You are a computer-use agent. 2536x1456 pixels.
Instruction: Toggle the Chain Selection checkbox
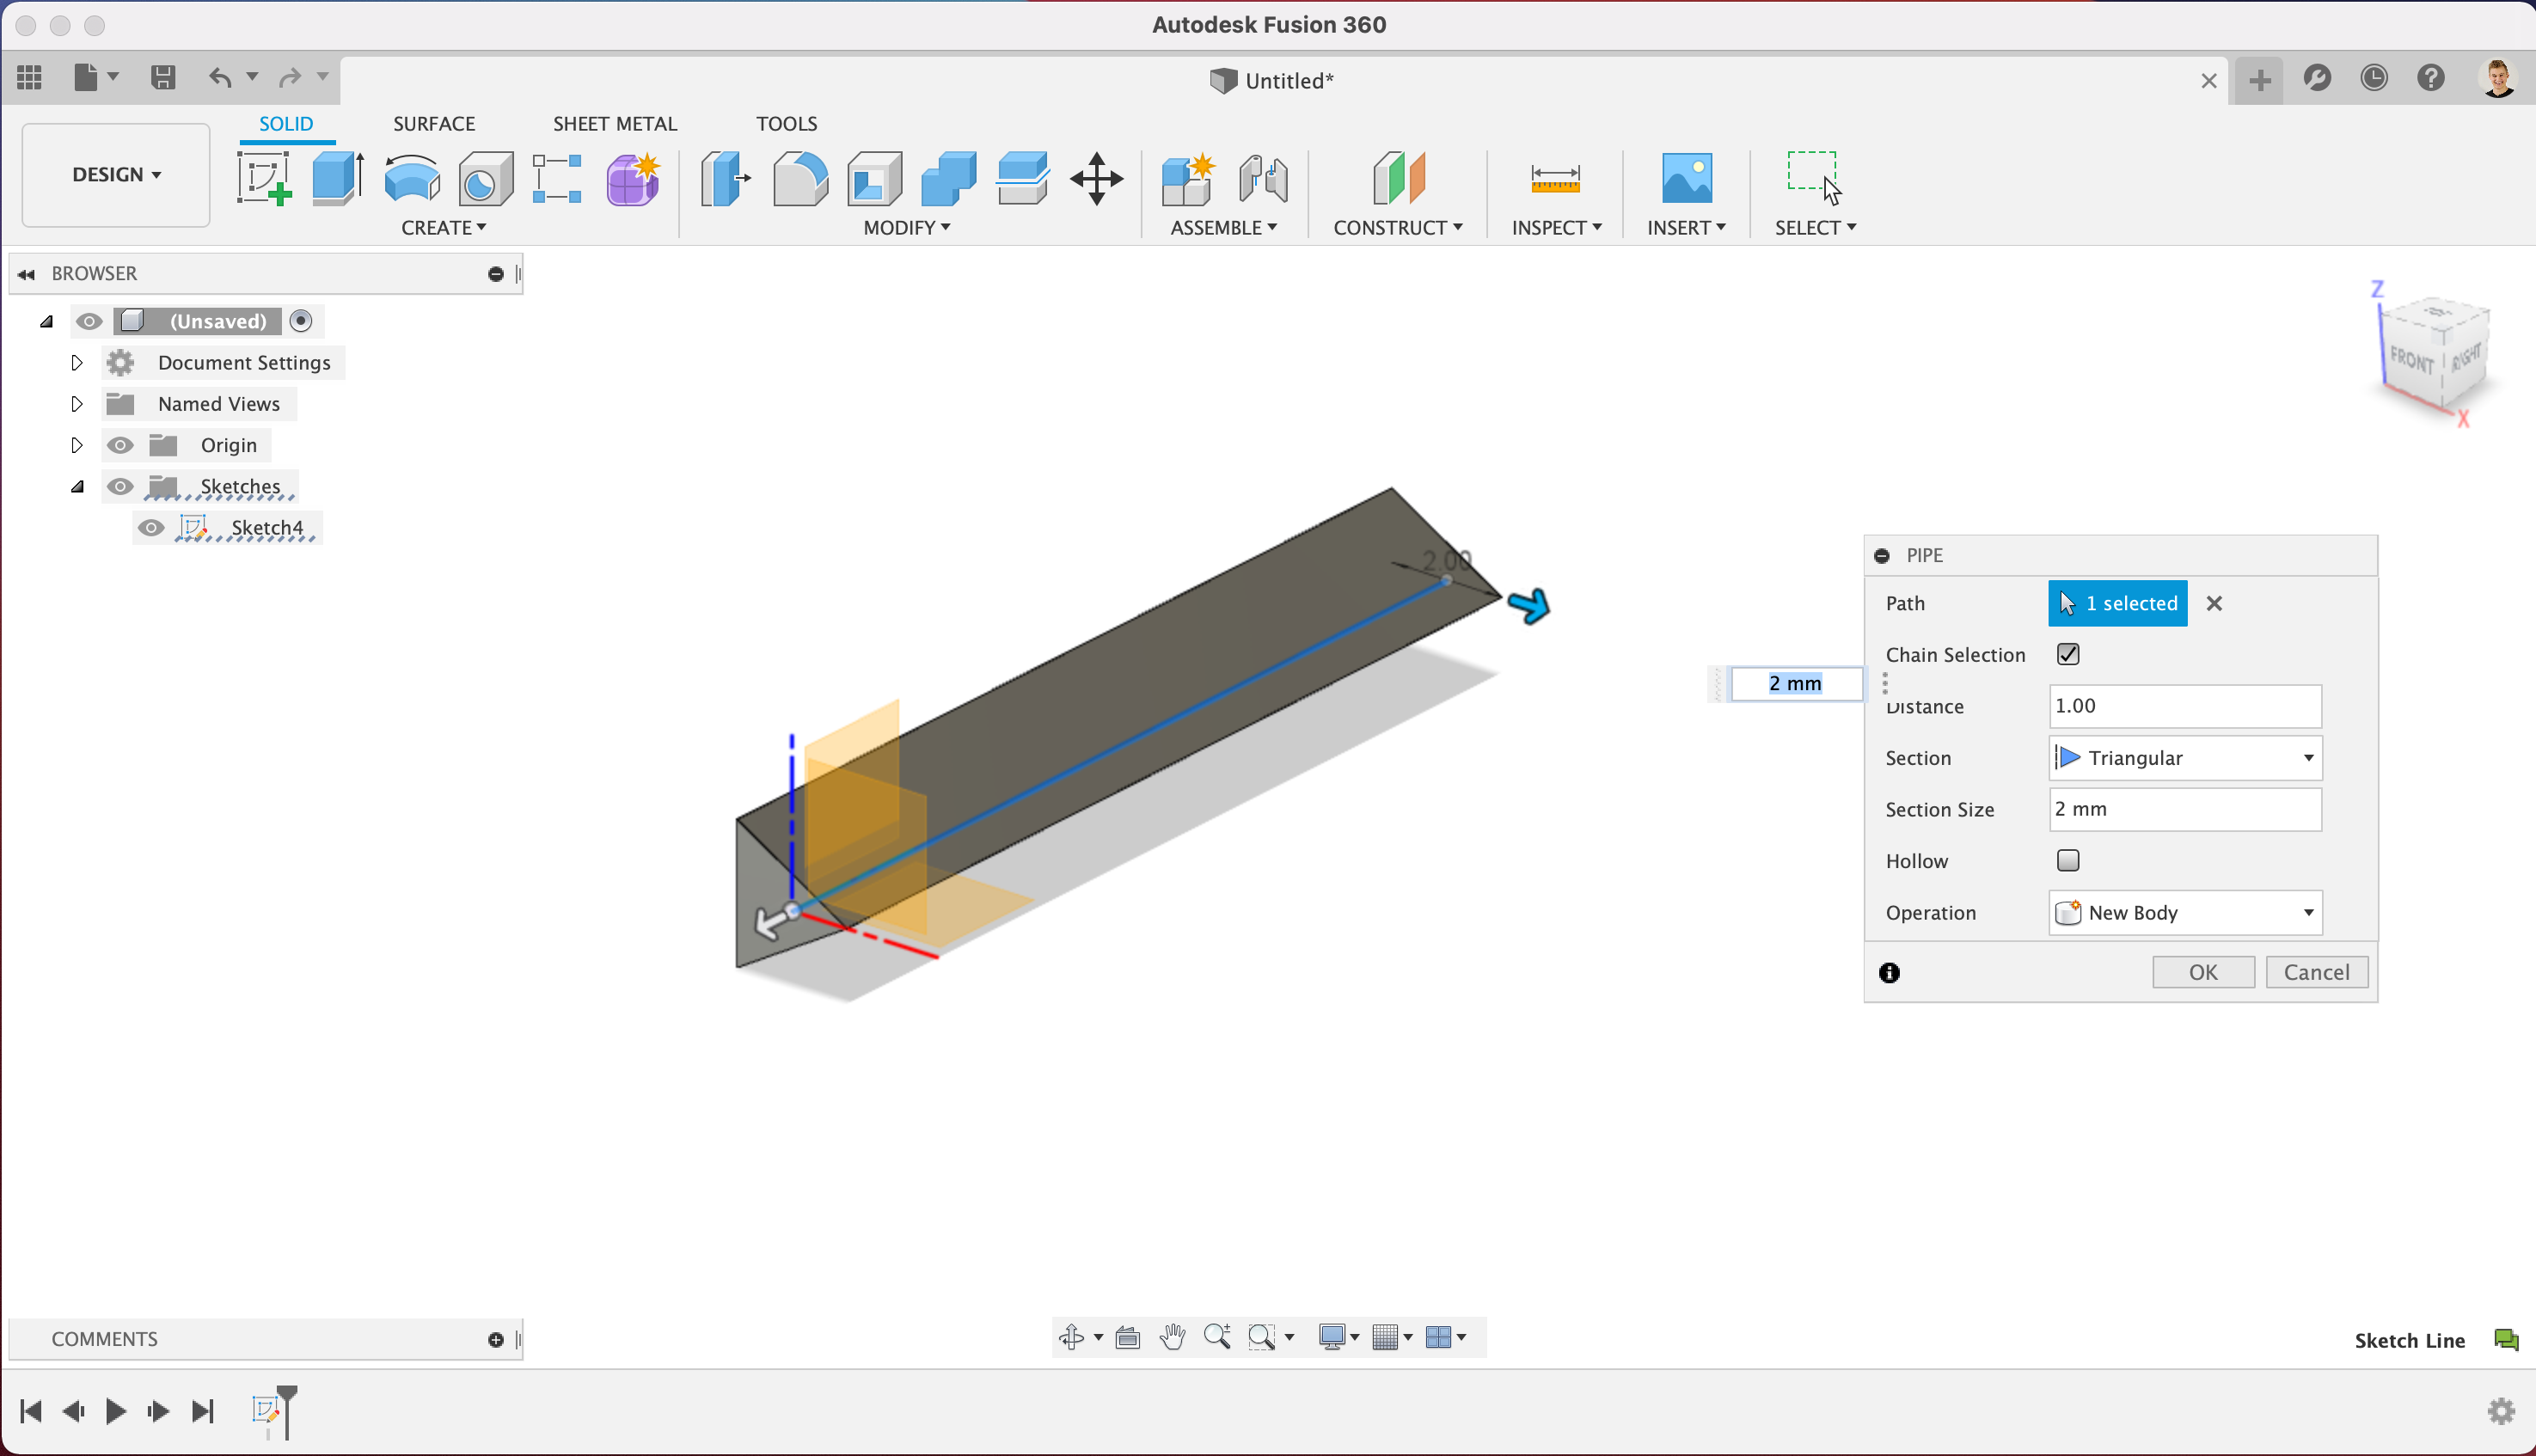tap(2068, 654)
